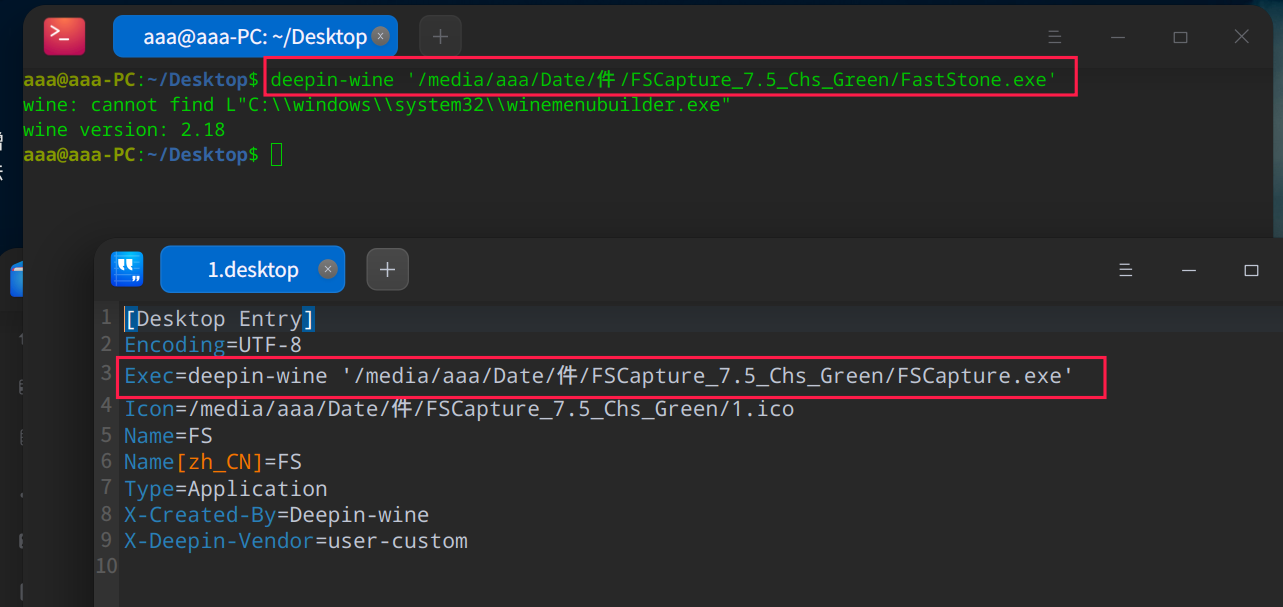Click the Exec=deepin-wine line in editor
1283x607 pixels.
point(599,376)
